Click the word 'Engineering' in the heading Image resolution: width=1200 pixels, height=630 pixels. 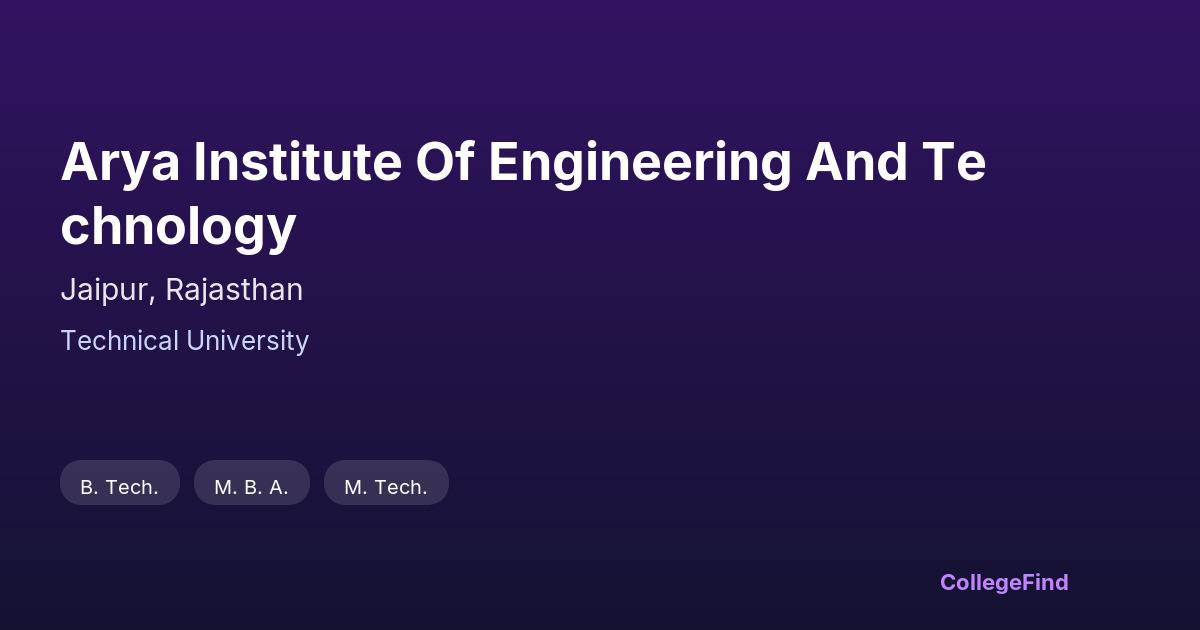click(640, 163)
